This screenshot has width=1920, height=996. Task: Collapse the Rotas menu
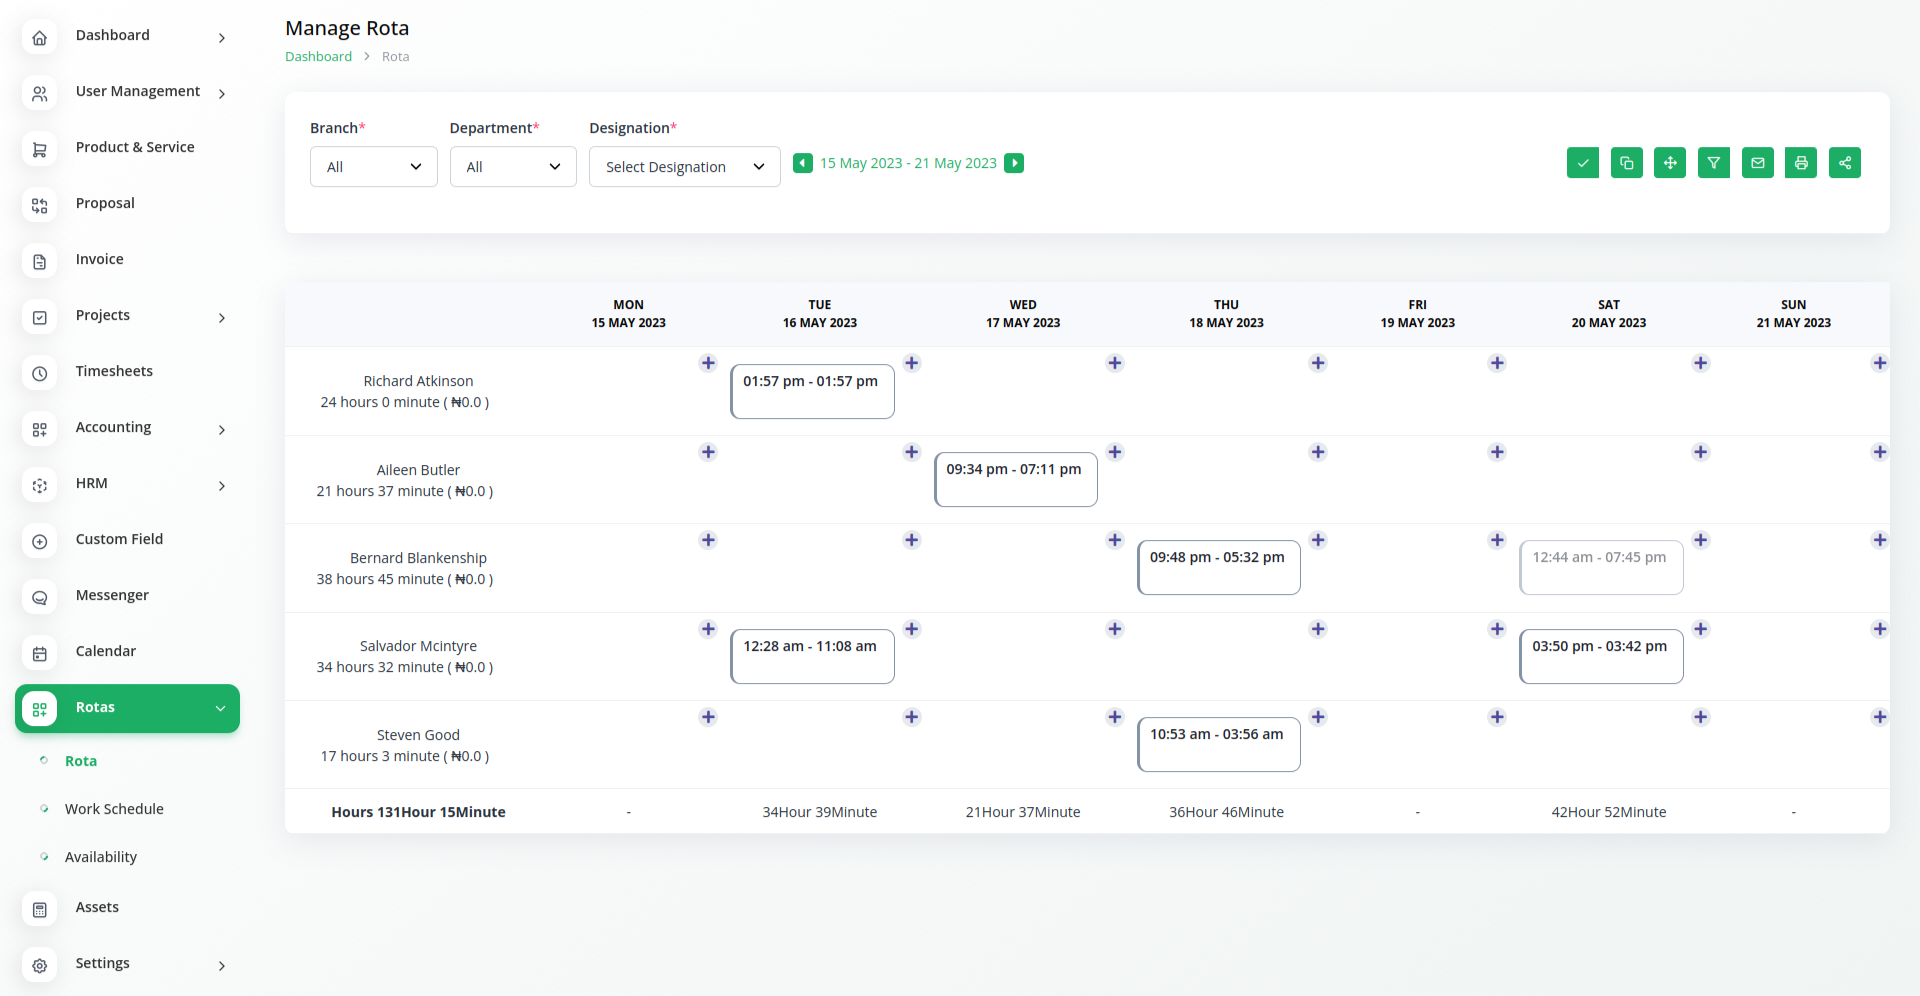tap(128, 708)
